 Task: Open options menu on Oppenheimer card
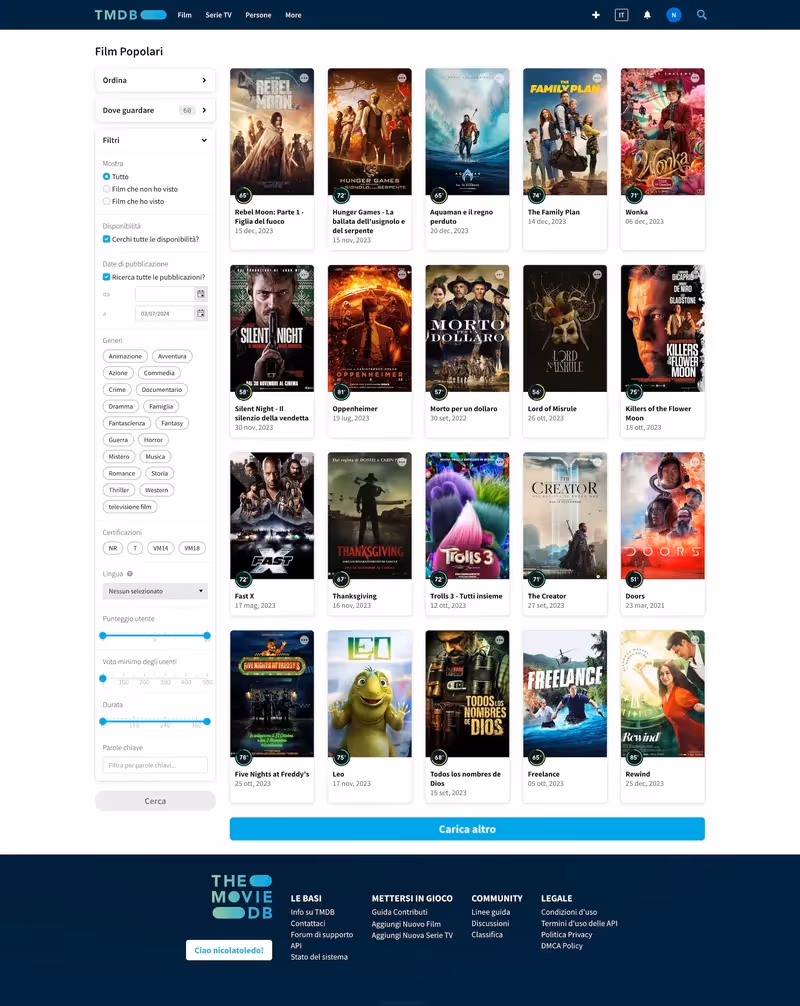402,274
